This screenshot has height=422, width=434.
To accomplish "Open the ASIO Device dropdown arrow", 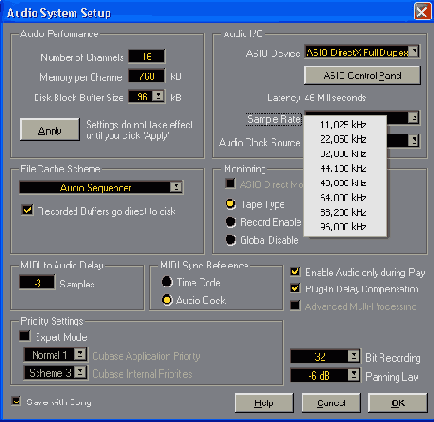I will click(x=414, y=52).
